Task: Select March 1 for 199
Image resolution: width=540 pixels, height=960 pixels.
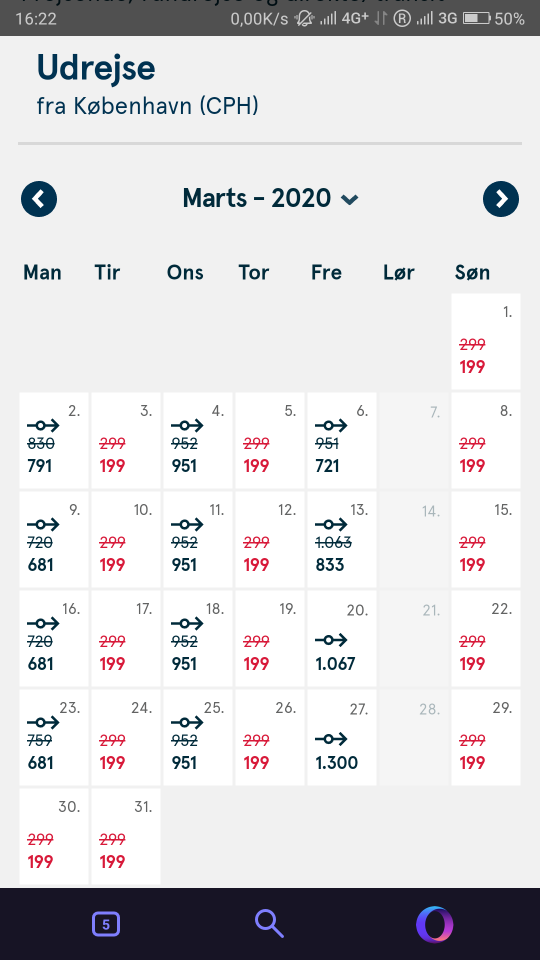Action: click(486, 342)
